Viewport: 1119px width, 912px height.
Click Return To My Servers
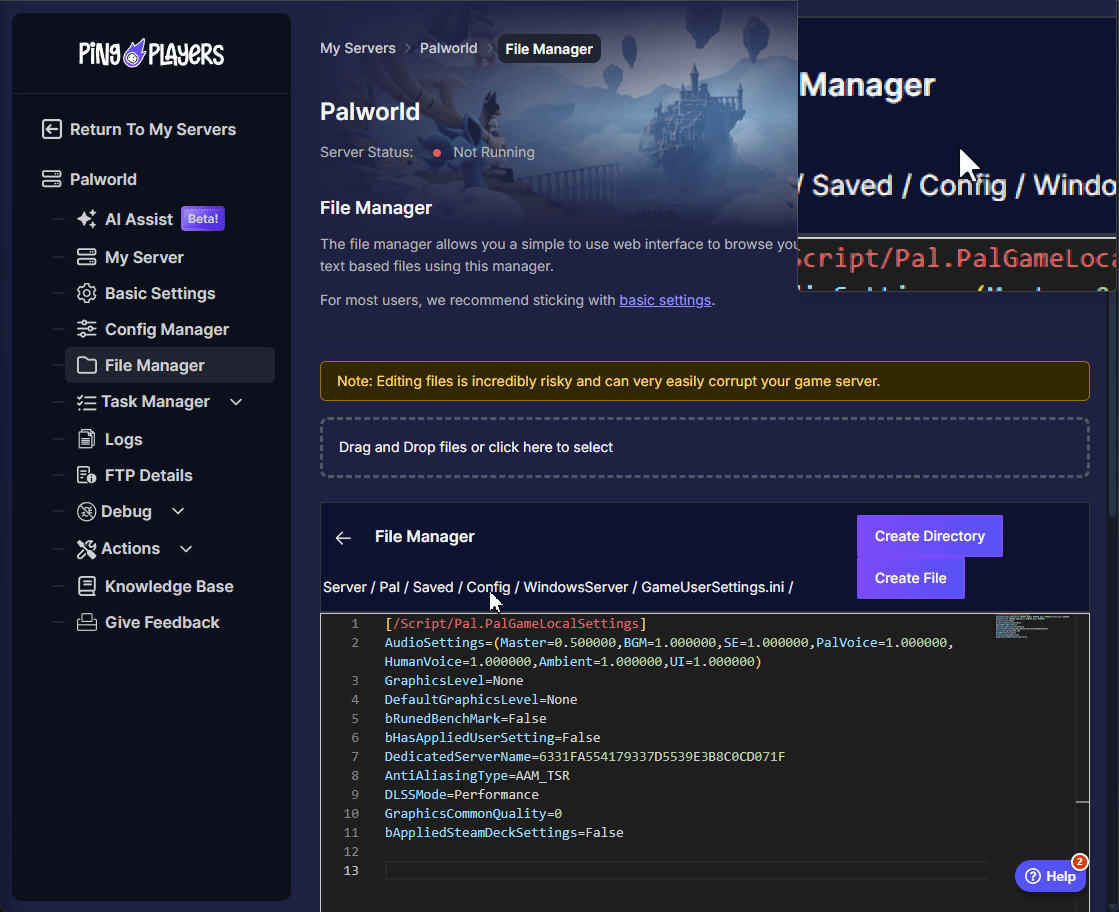coord(153,129)
